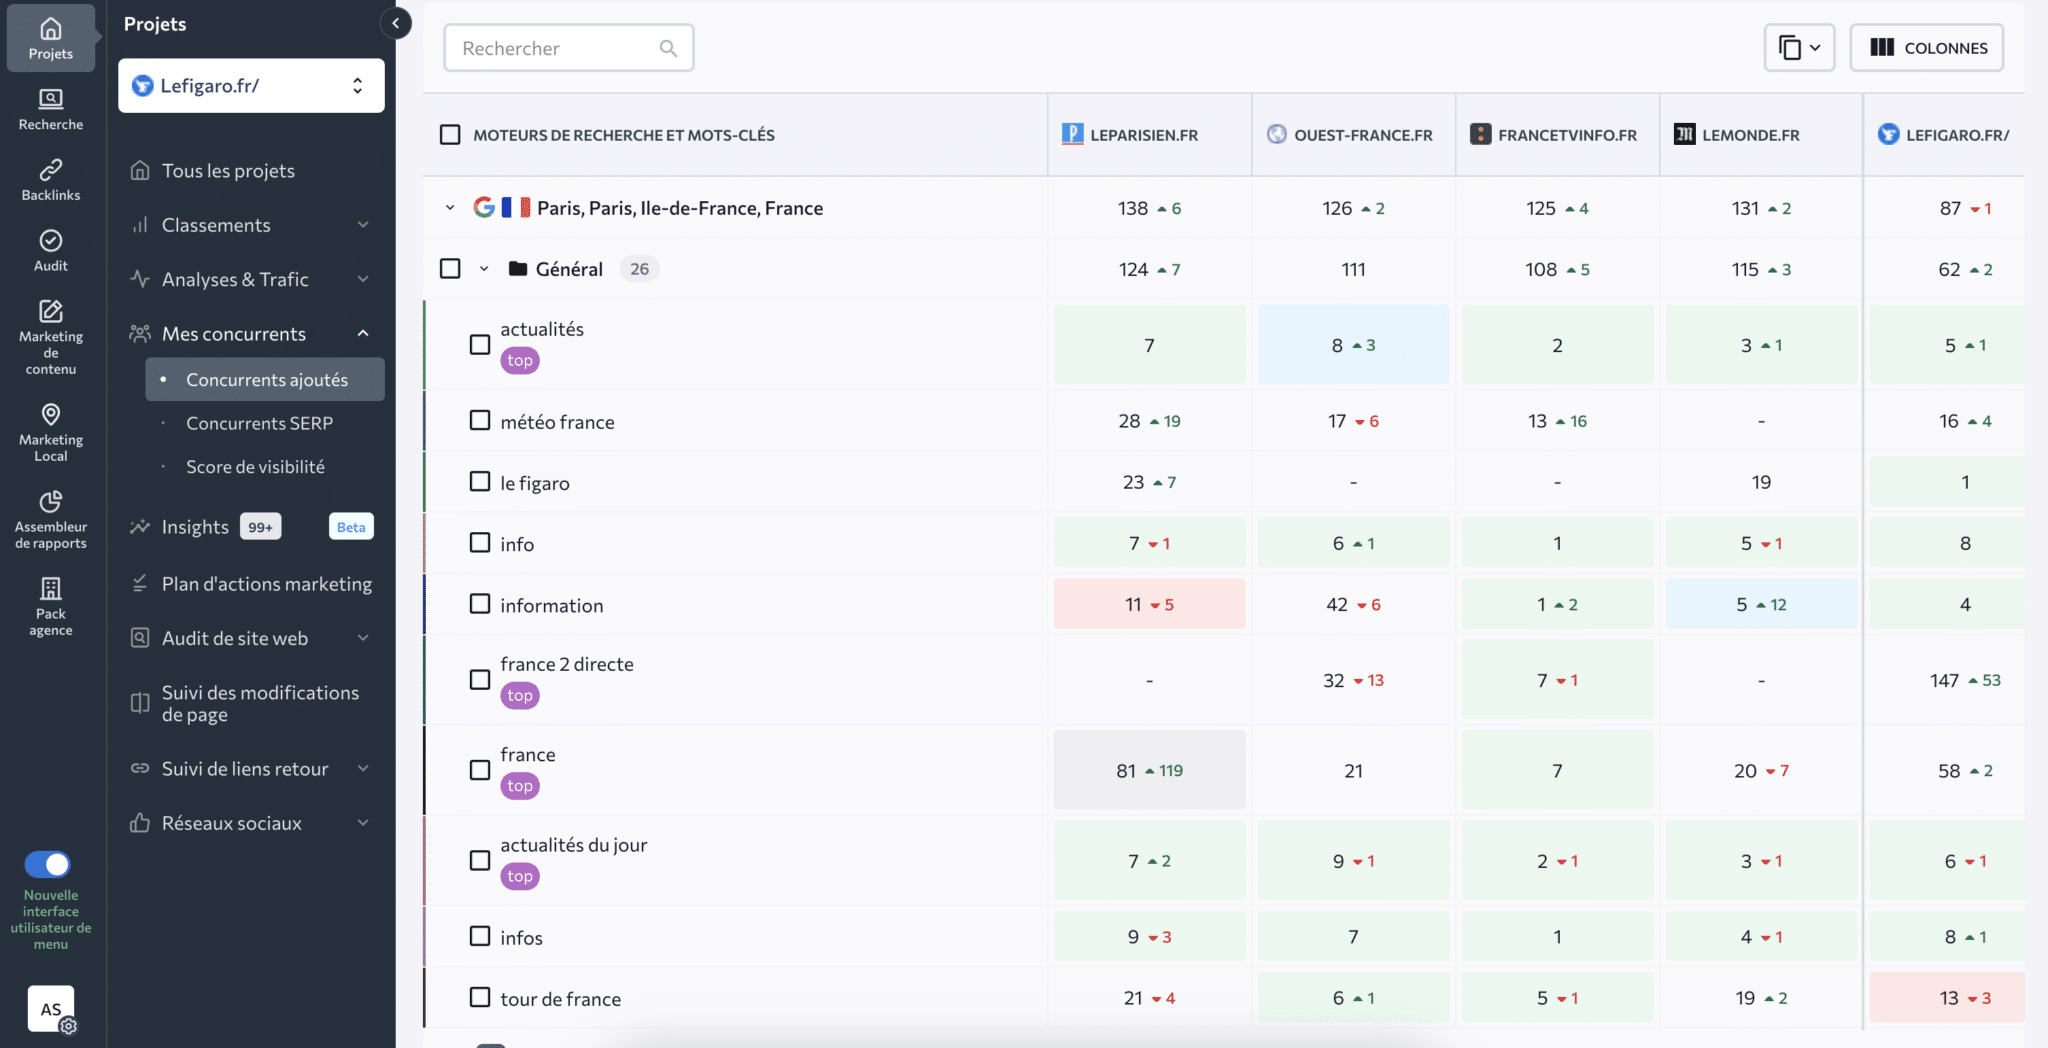Click the Beta badge next to Insights
This screenshot has width=2048, height=1048.
[351, 527]
